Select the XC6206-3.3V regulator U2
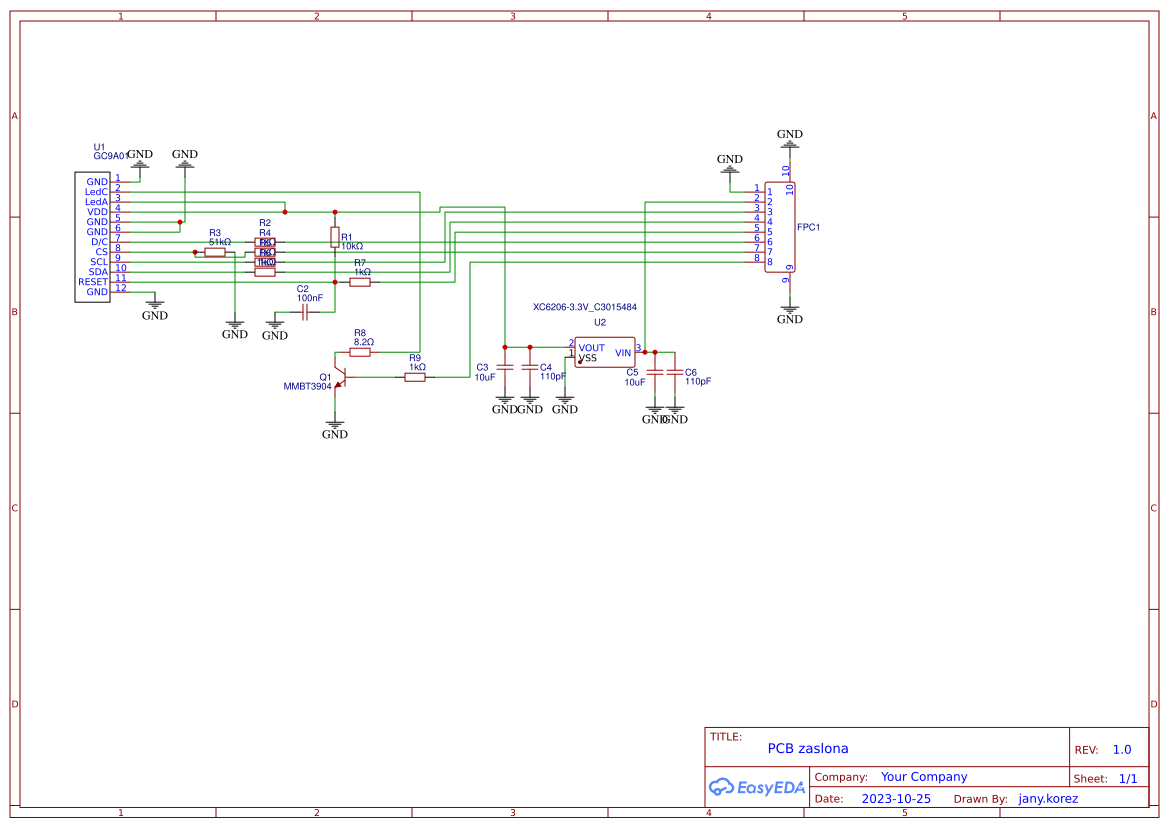Screen dimensions: 1169x828 pyautogui.click(x=603, y=352)
